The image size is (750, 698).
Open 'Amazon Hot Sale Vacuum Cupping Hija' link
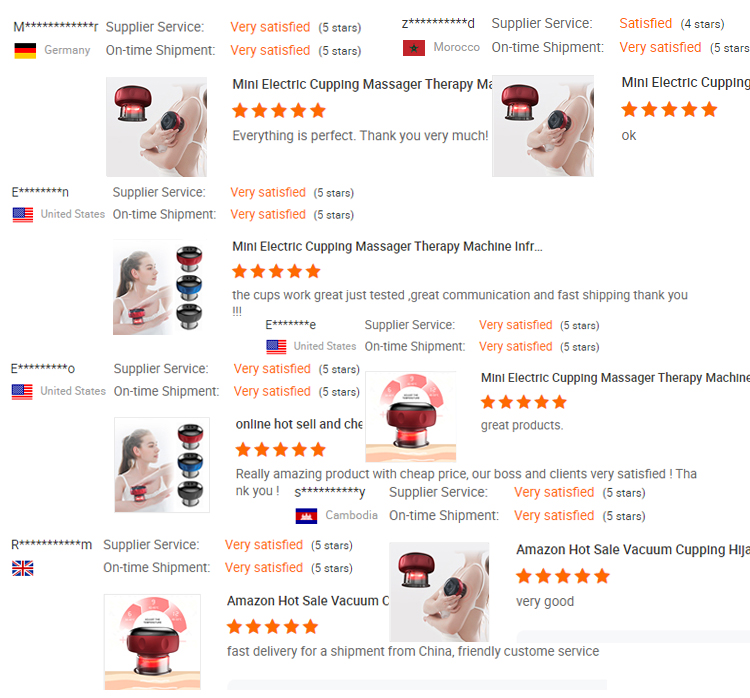[633, 550]
